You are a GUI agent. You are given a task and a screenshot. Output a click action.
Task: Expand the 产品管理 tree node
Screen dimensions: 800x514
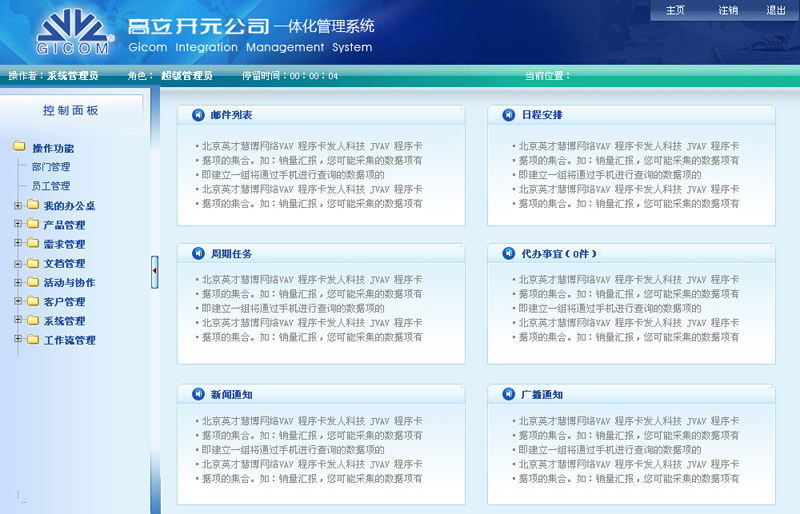[18, 224]
